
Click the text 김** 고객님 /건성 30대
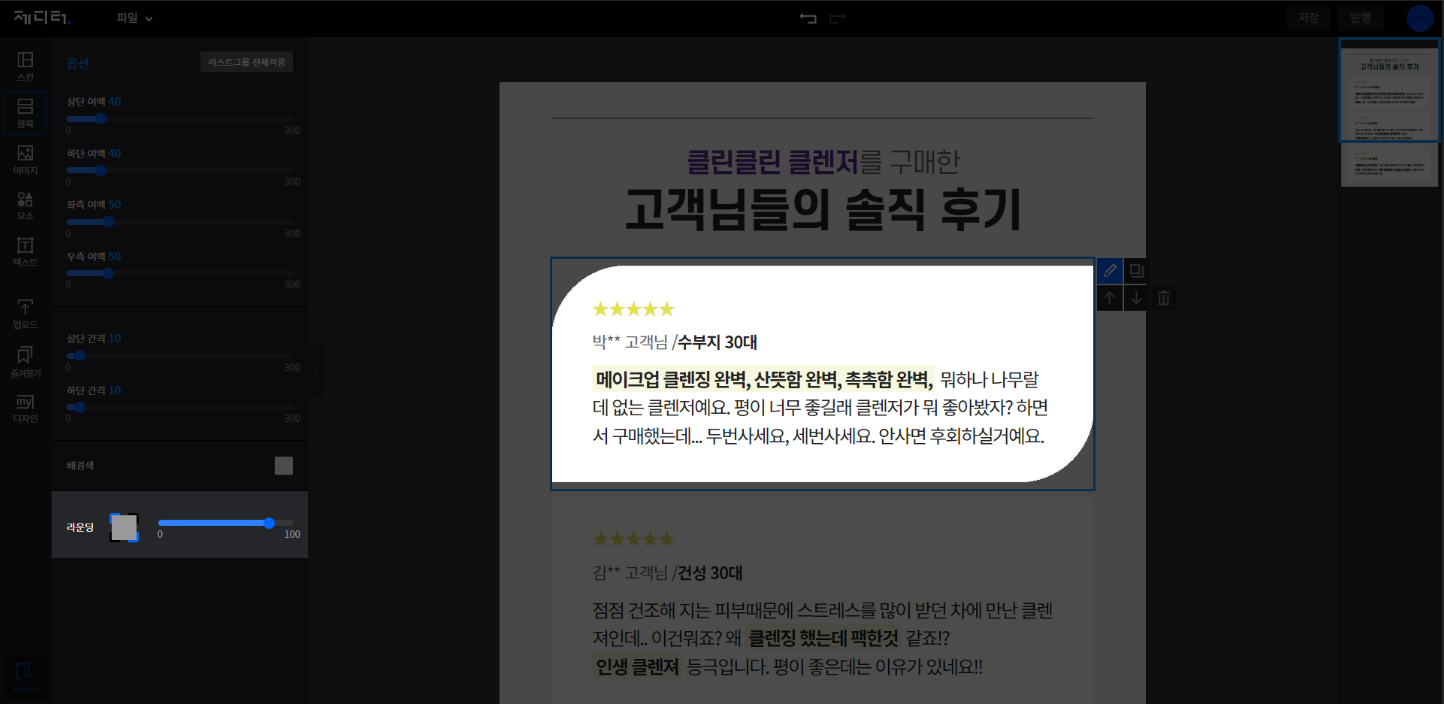coord(667,573)
